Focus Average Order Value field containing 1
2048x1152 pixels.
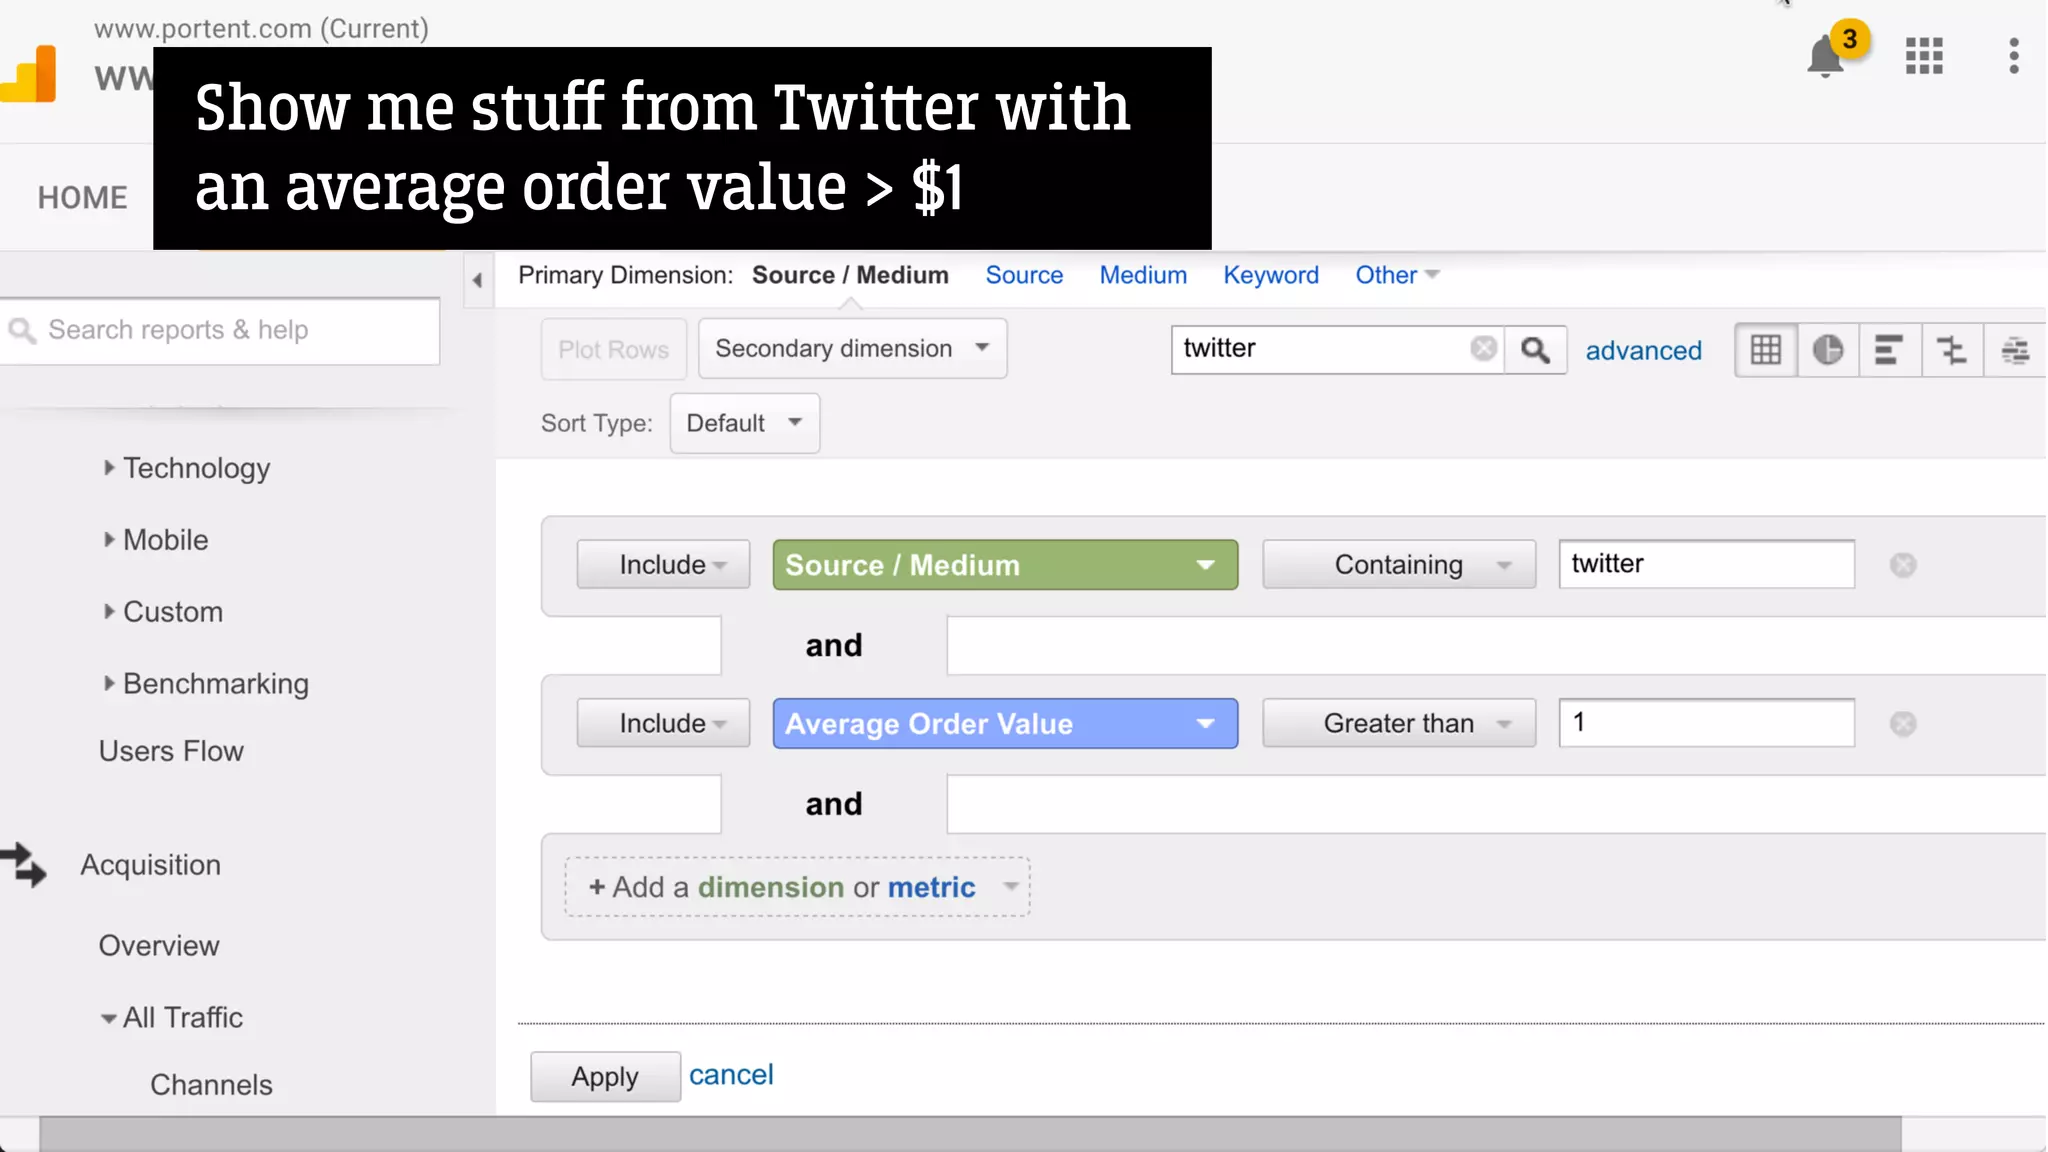1707,723
